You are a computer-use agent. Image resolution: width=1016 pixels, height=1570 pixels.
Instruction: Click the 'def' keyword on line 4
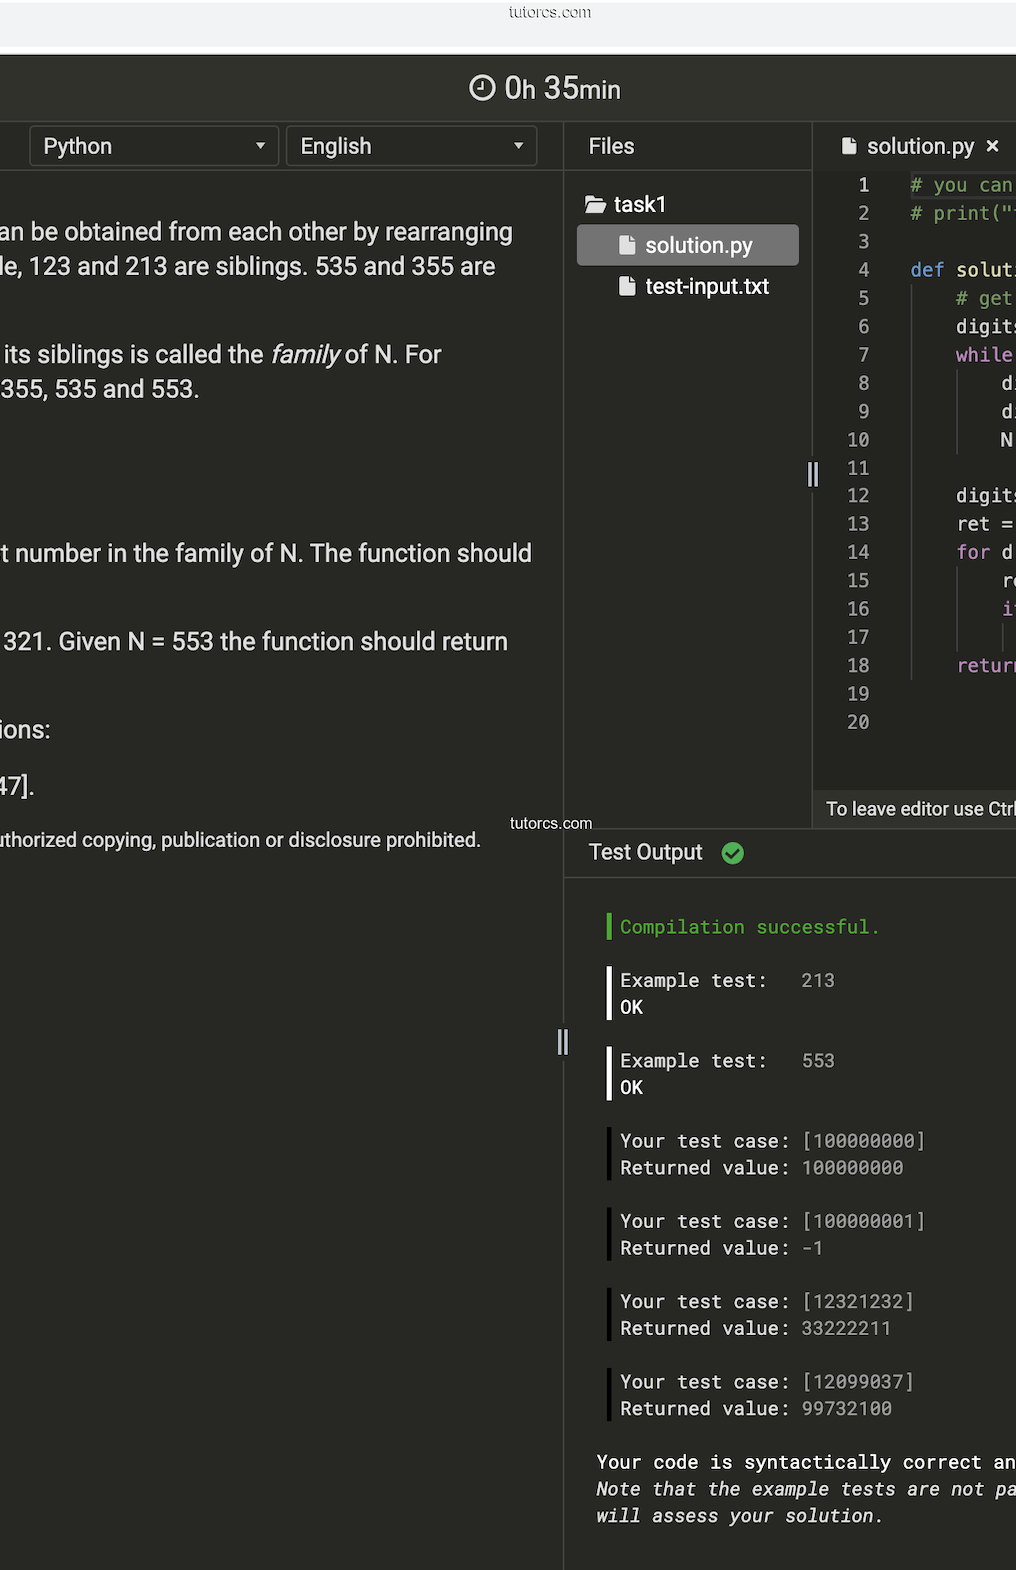(927, 270)
